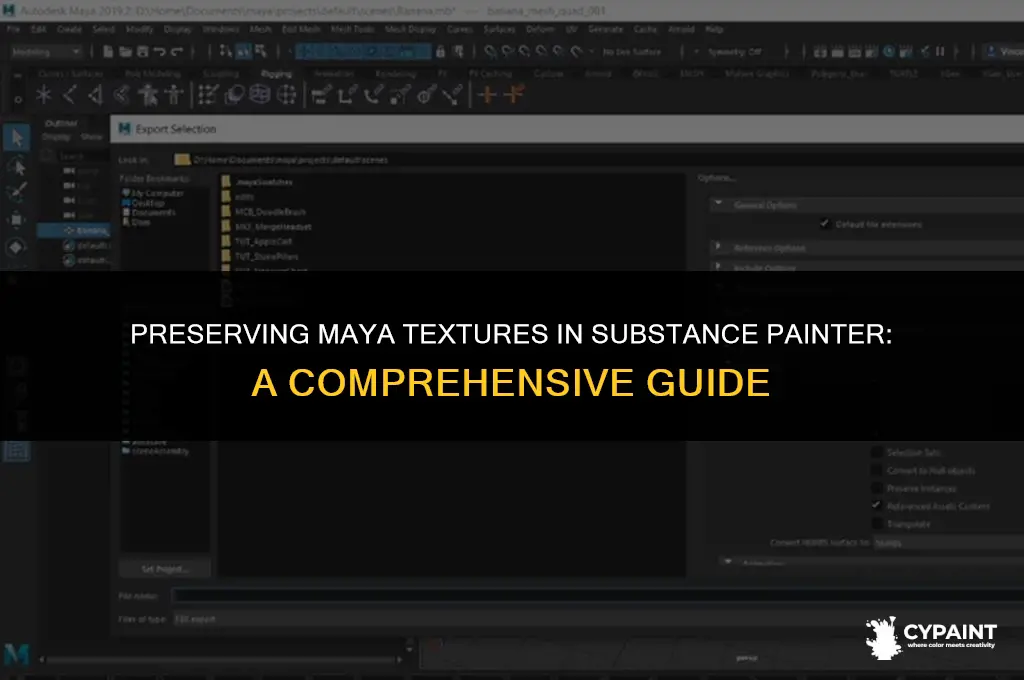
Task: Open the Windows menu
Action: [221, 29]
